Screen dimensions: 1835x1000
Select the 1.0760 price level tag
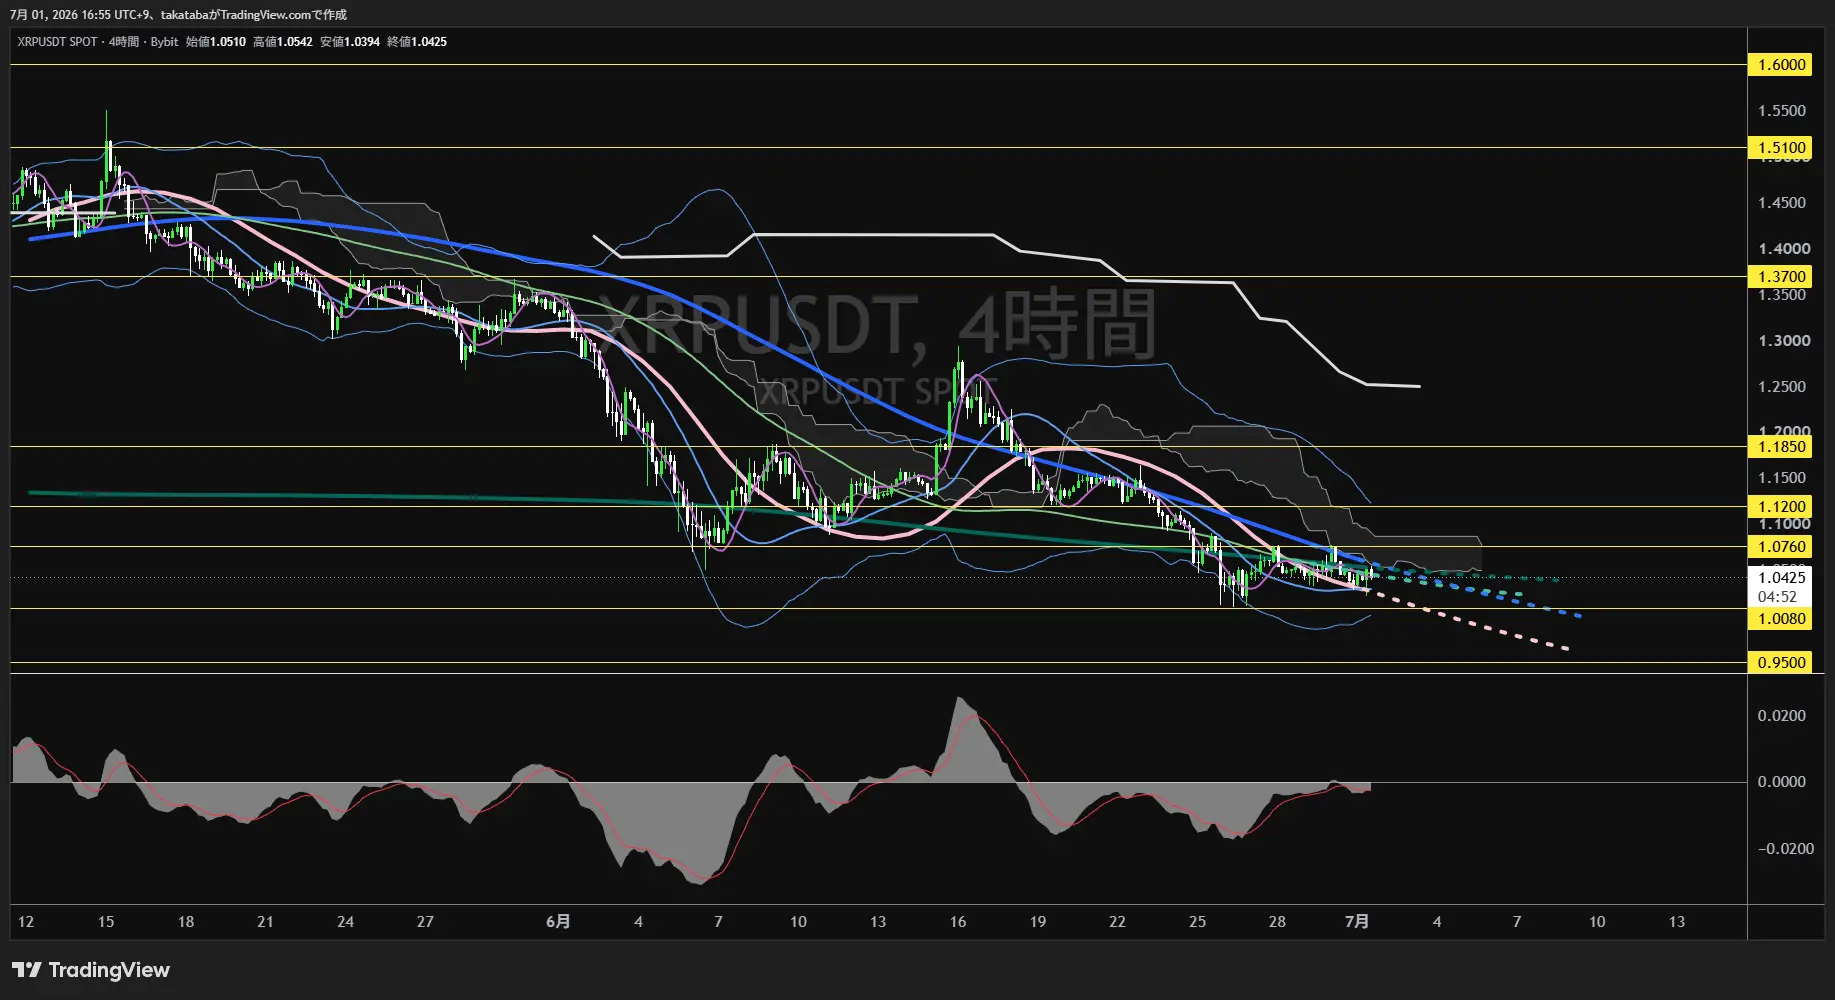click(x=1781, y=547)
